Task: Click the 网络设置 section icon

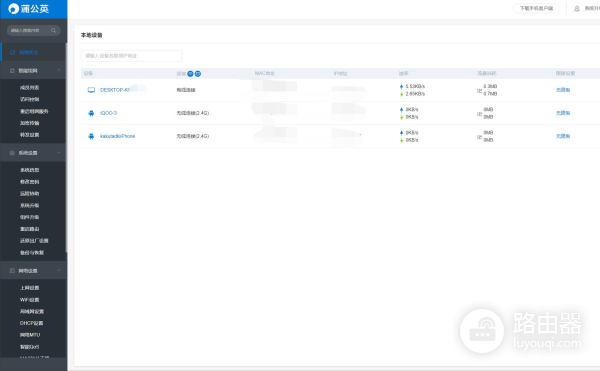Action: [12, 270]
